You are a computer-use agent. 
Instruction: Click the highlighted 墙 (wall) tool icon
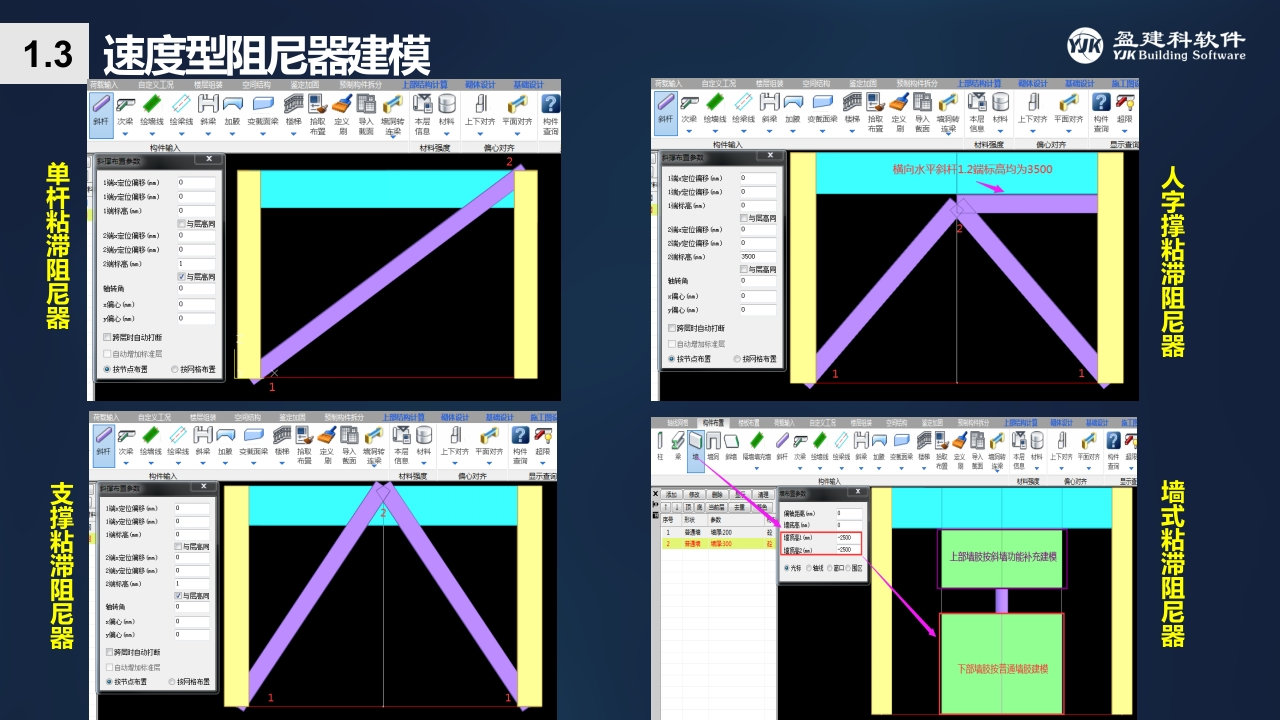(x=695, y=441)
